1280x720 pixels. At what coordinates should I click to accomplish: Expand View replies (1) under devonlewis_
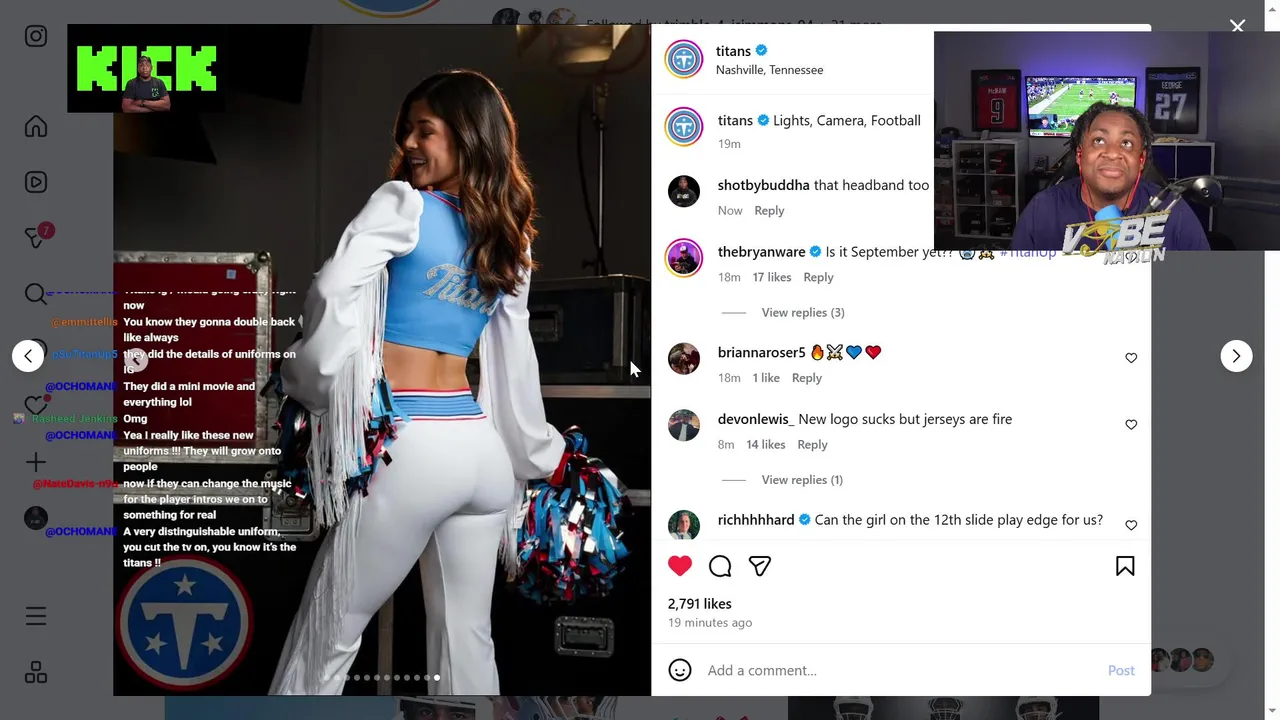click(802, 480)
